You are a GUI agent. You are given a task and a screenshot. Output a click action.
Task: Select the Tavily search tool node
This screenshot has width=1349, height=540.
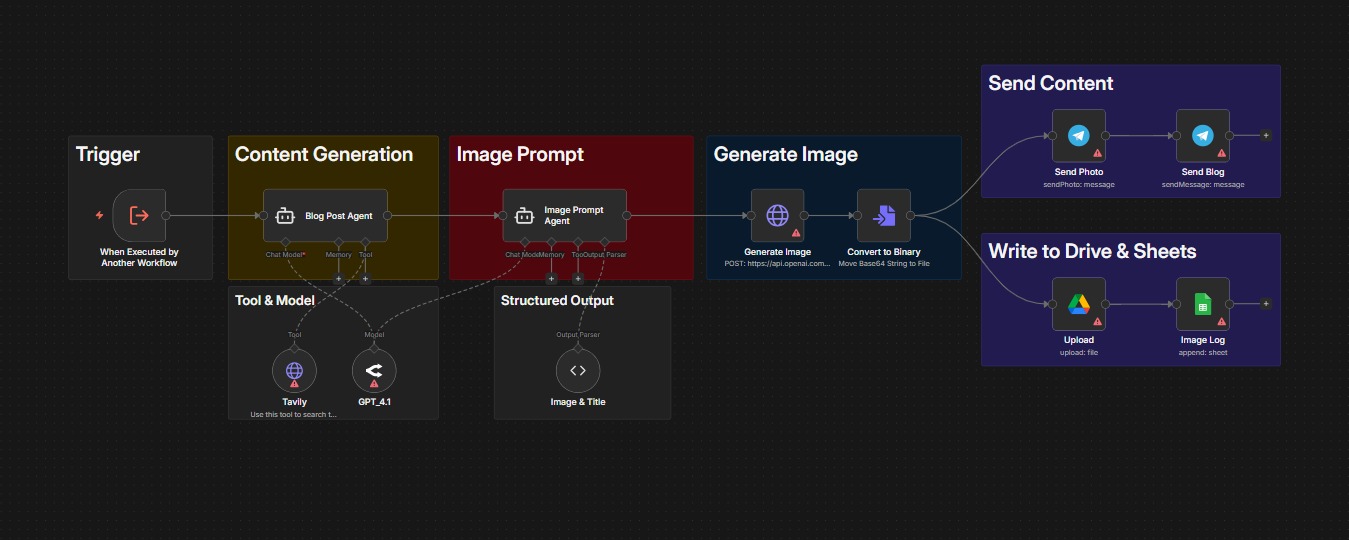(x=294, y=371)
